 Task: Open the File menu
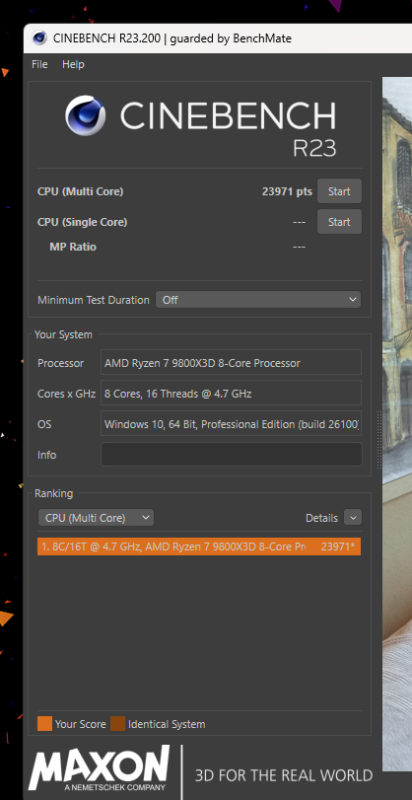pos(39,64)
